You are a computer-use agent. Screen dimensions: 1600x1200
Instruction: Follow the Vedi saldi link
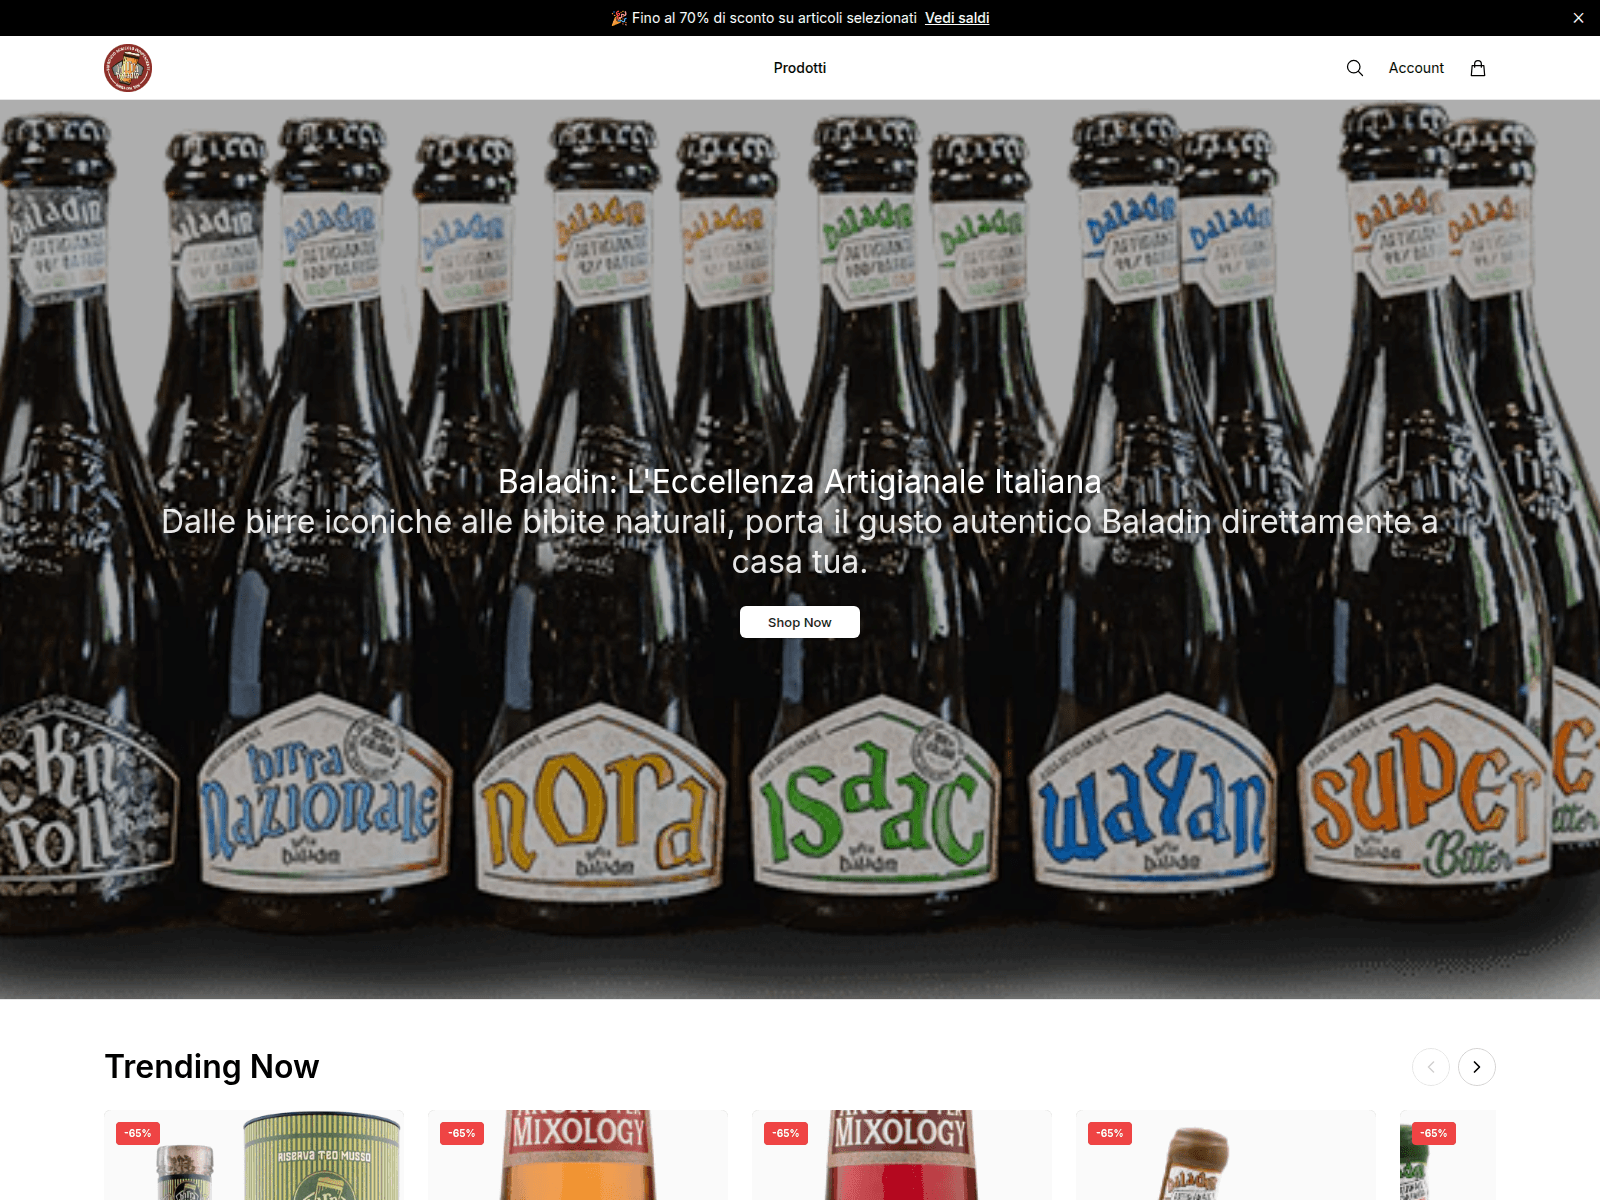[957, 18]
